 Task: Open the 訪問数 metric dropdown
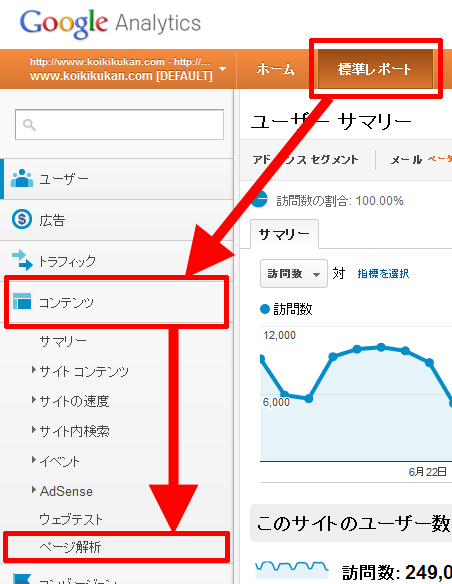click(x=294, y=274)
